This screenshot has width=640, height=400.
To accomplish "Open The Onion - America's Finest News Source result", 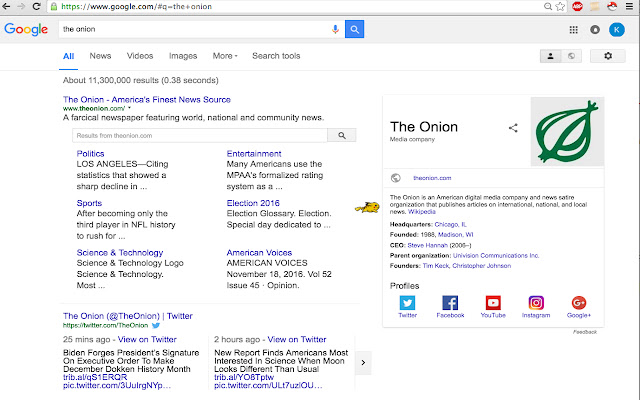I will [147, 100].
